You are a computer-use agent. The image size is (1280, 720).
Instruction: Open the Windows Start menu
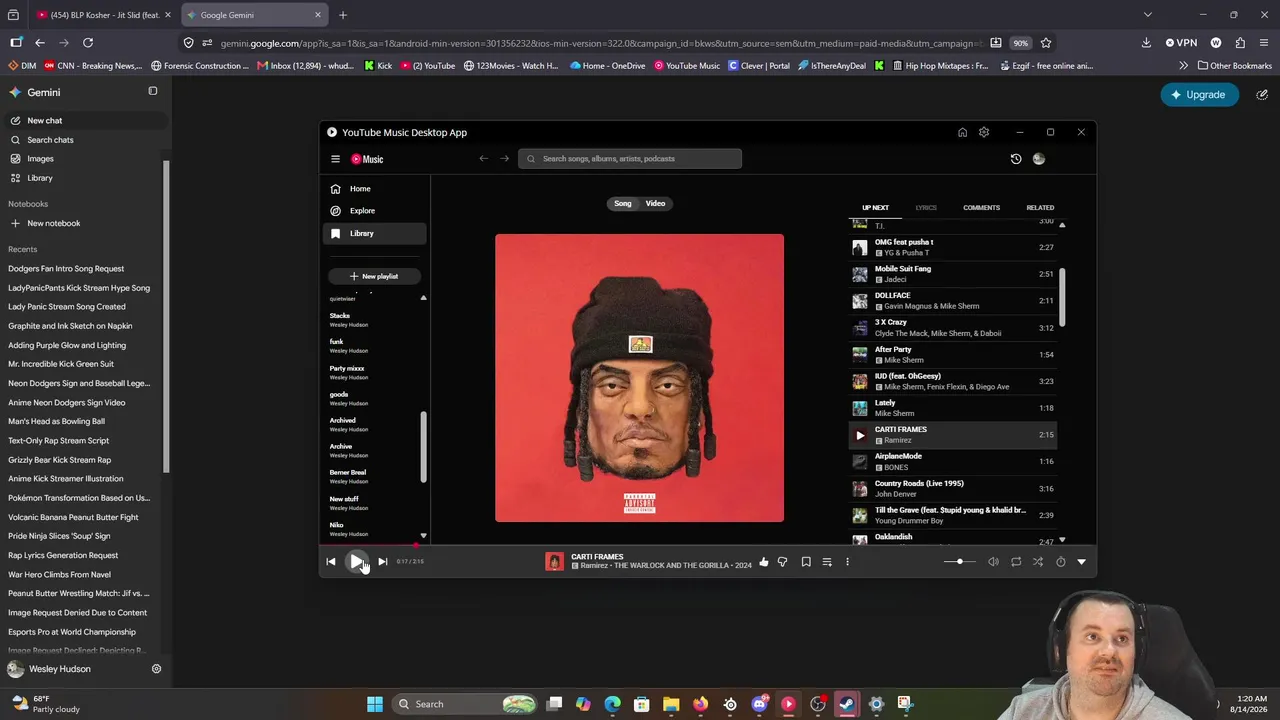tap(375, 704)
